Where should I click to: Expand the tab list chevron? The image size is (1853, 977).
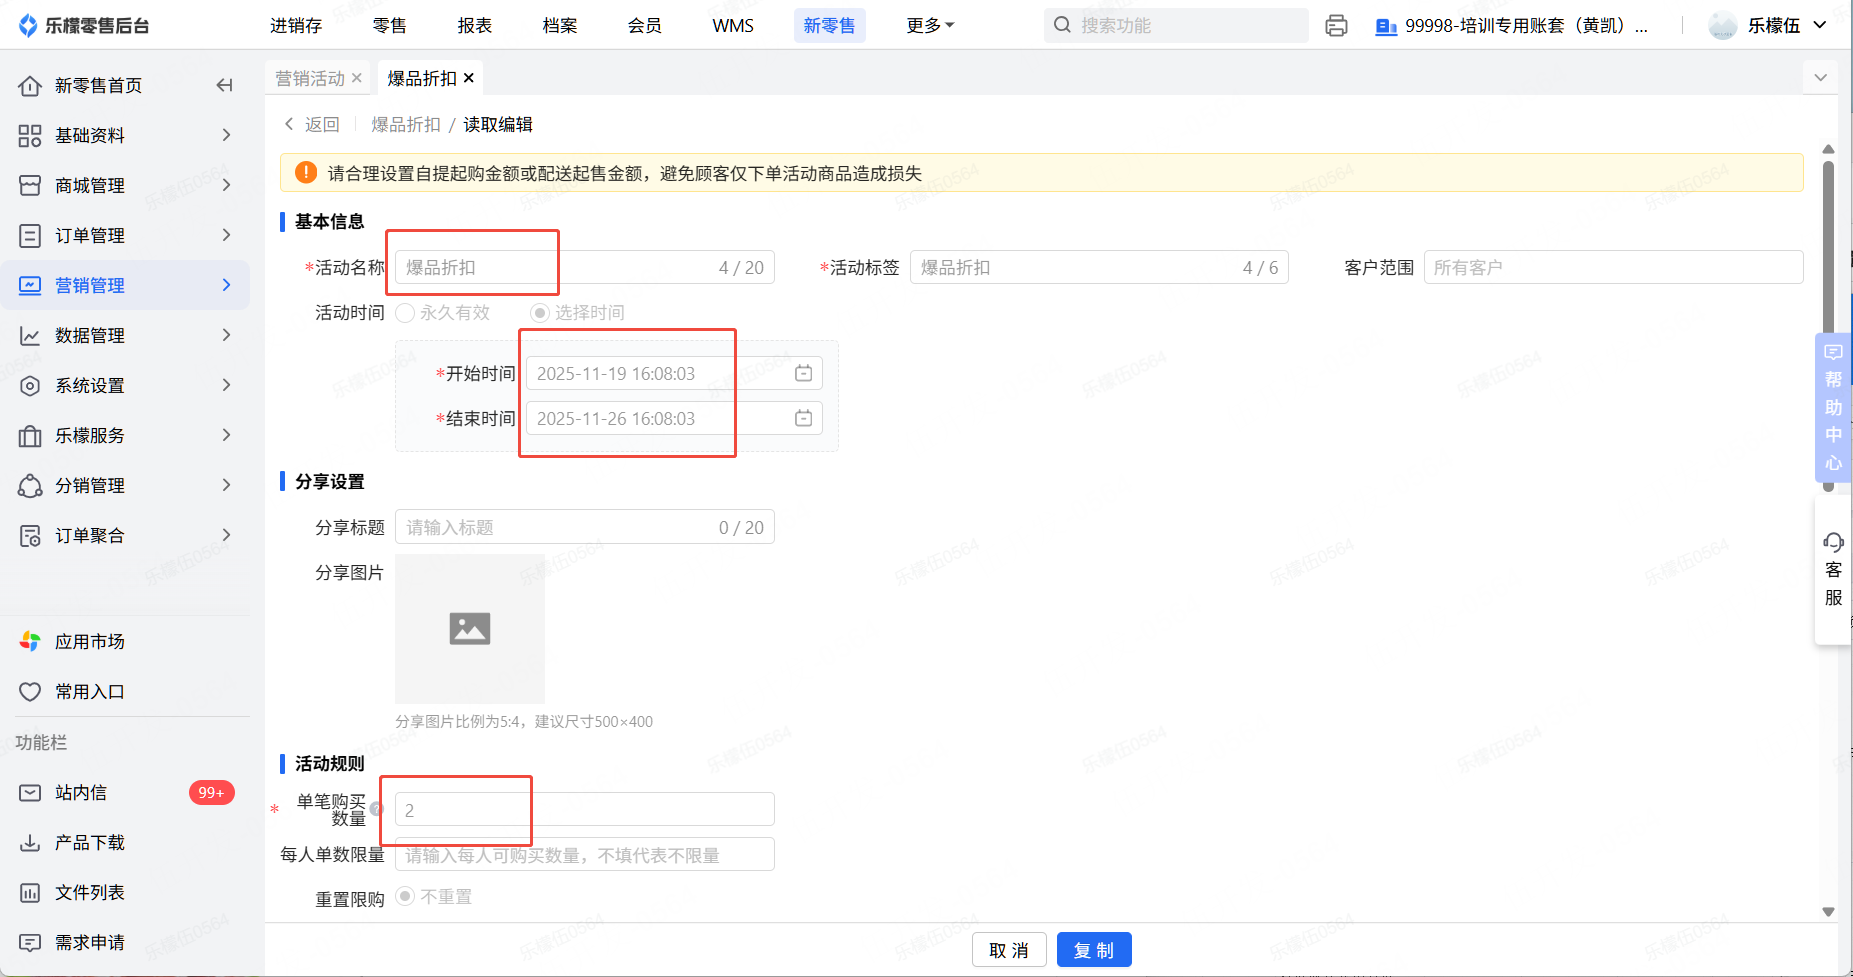[1821, 78]
